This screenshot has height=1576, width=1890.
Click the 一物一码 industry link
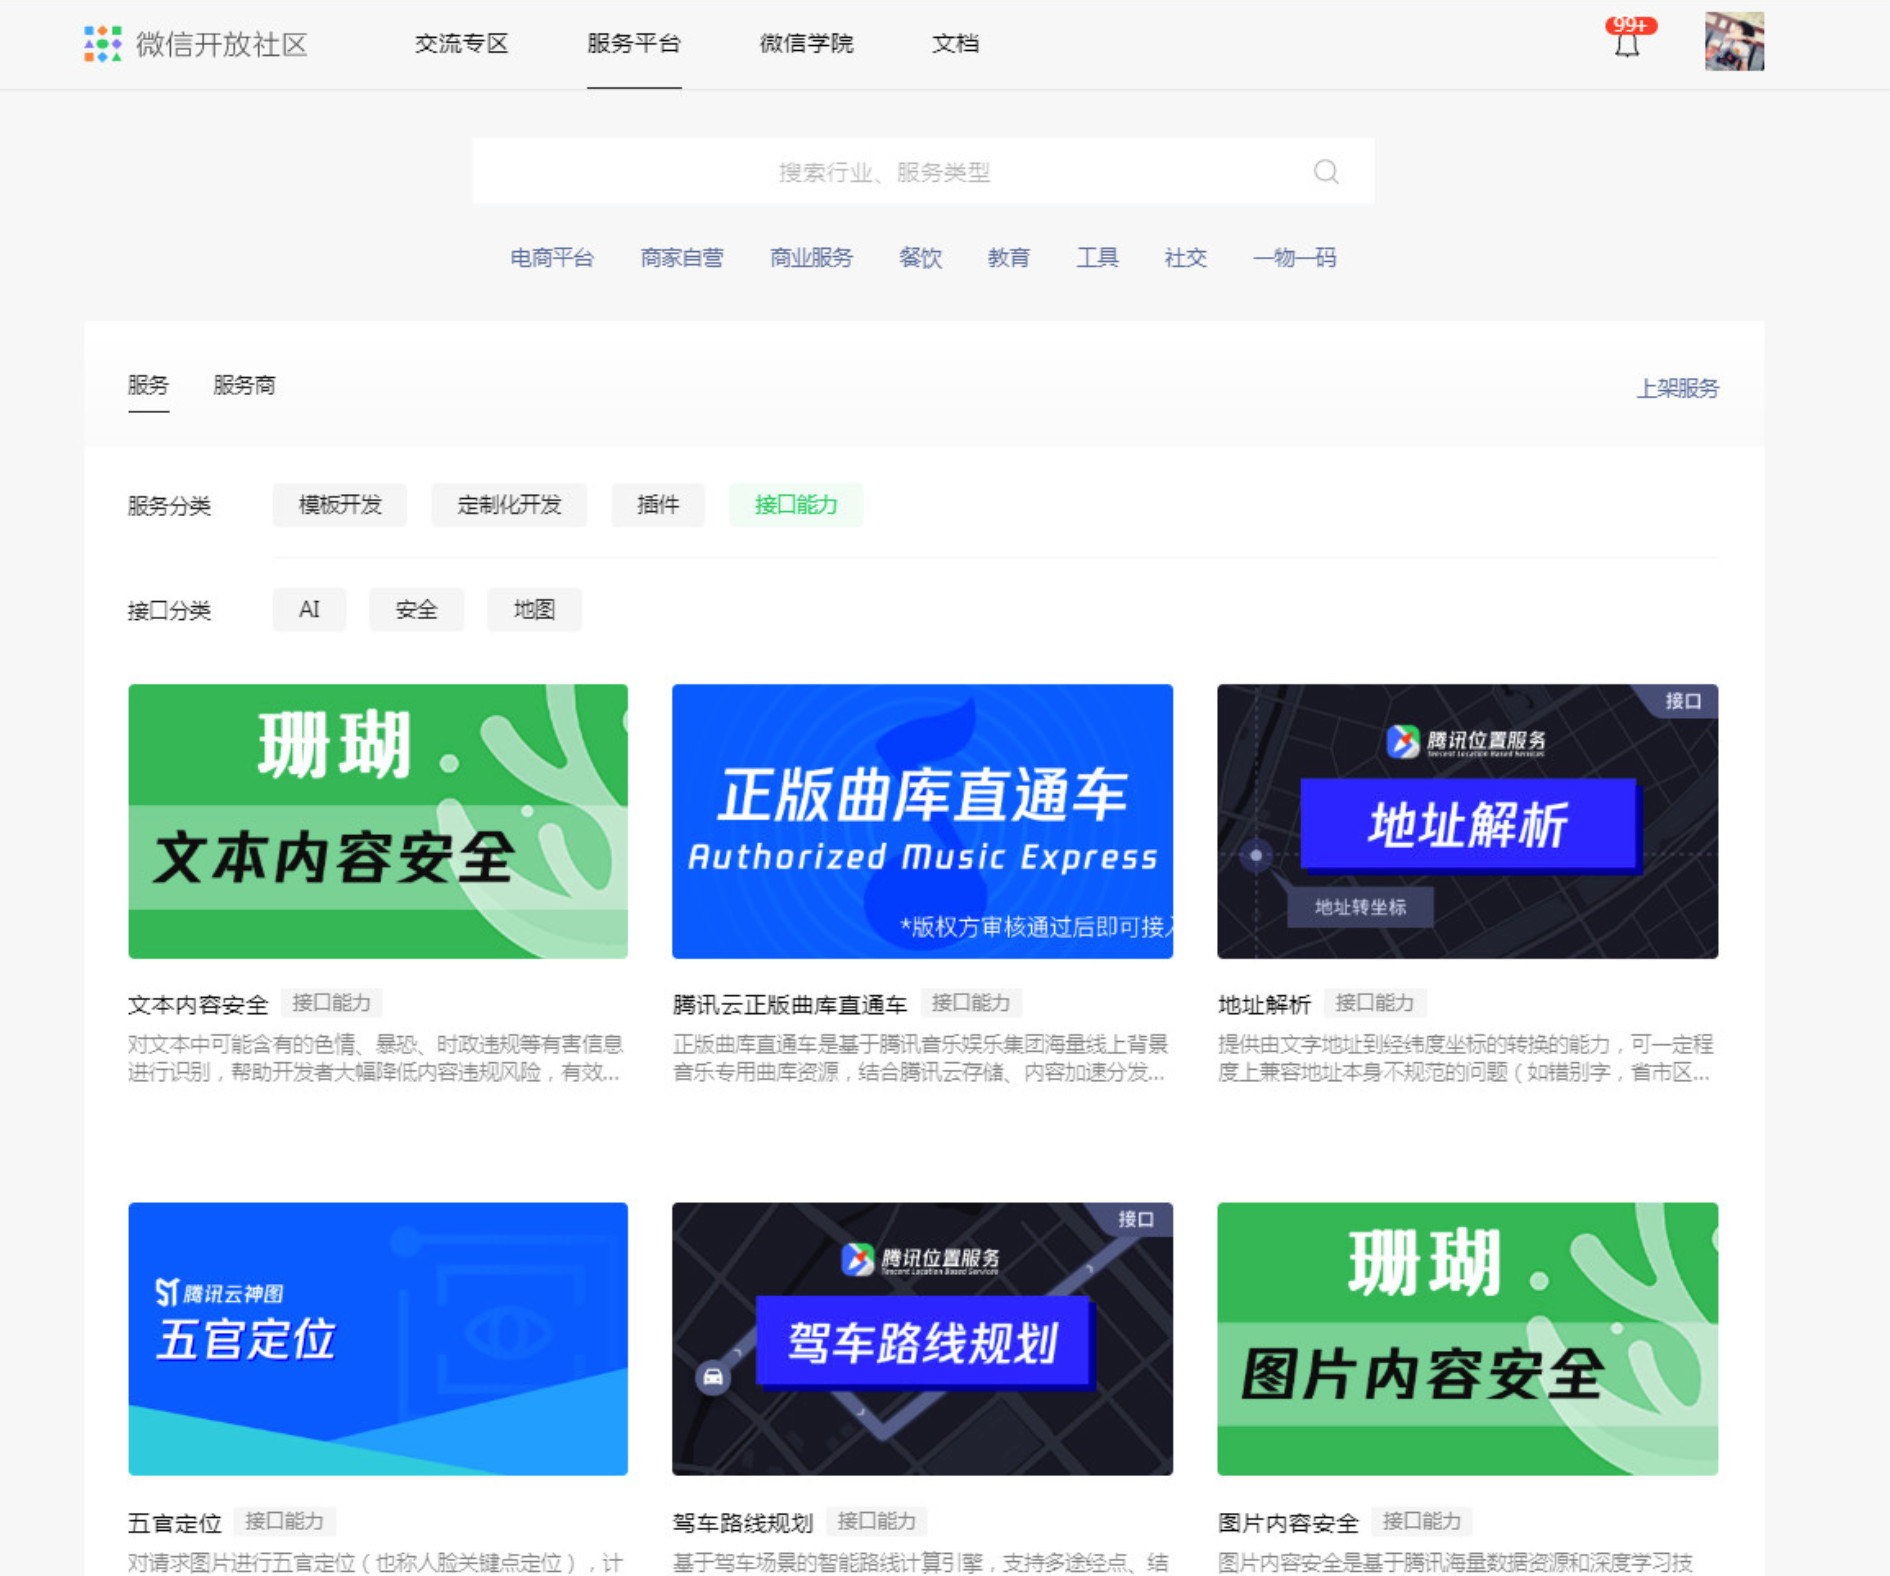(1294, 258)
